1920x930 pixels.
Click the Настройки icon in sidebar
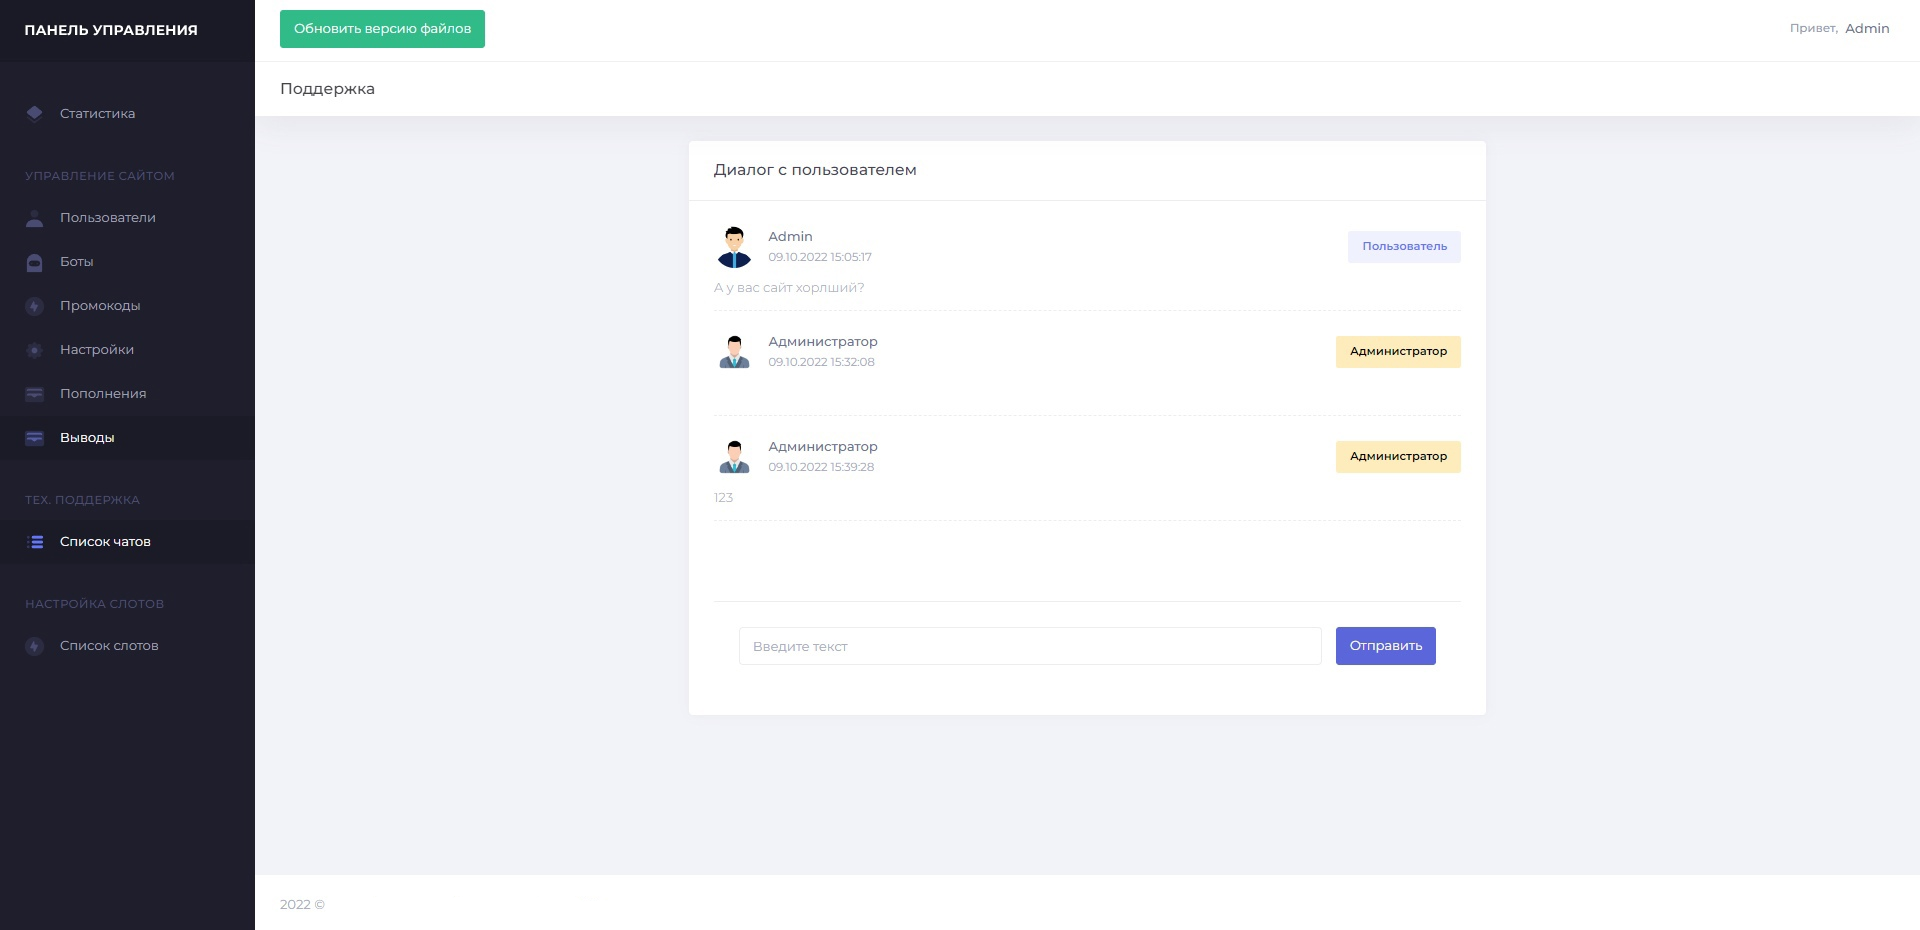pyautogui.click(x=35, y=350)
